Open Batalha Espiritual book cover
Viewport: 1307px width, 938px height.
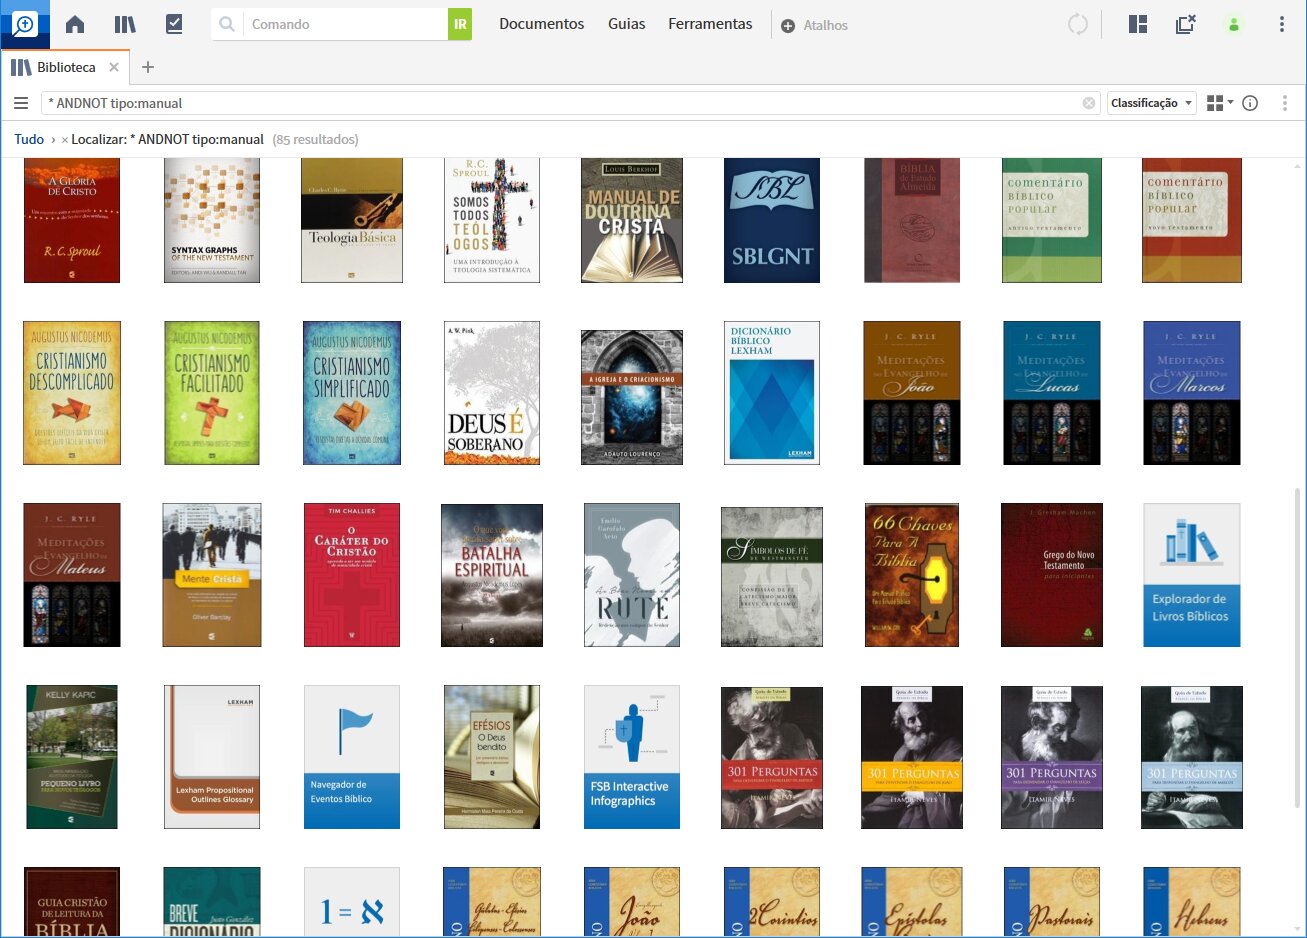[x=492, y=575]
